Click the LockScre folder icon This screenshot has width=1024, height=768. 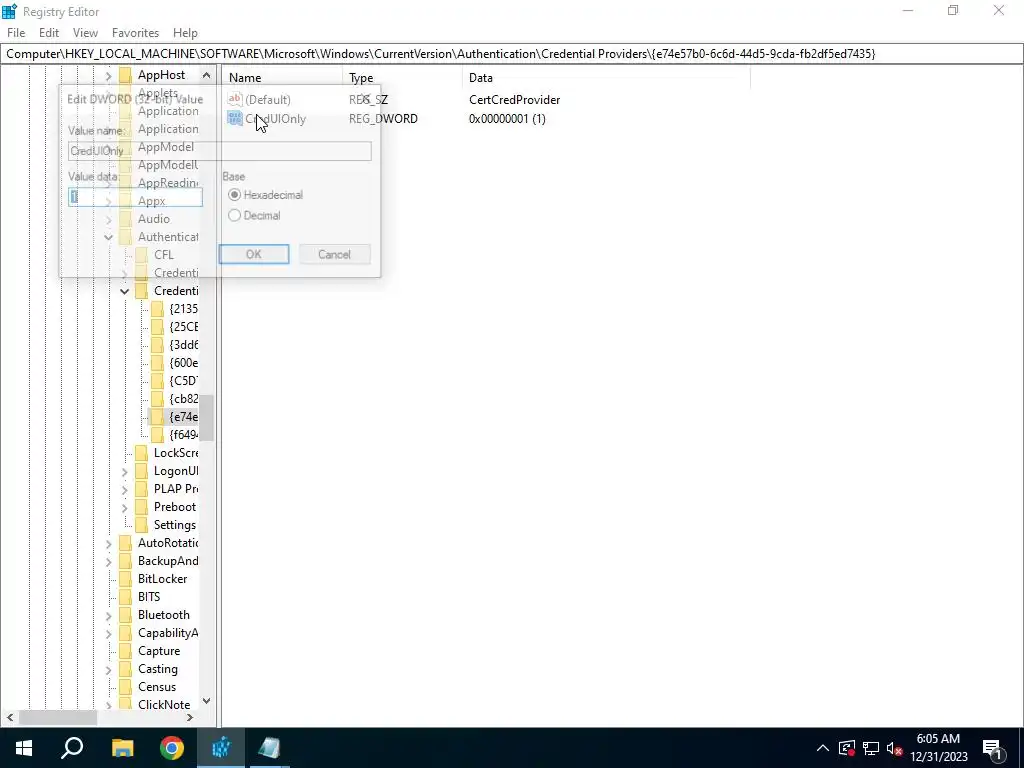(x=142, y=453)
